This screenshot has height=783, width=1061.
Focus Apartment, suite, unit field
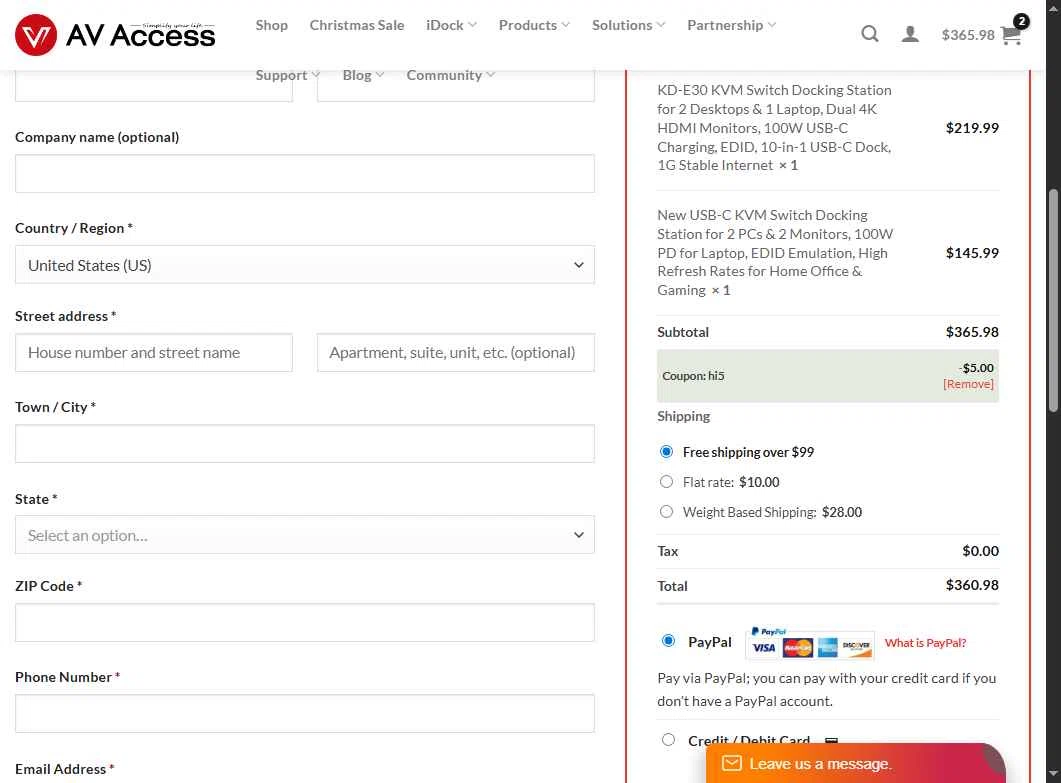(455, 352)
